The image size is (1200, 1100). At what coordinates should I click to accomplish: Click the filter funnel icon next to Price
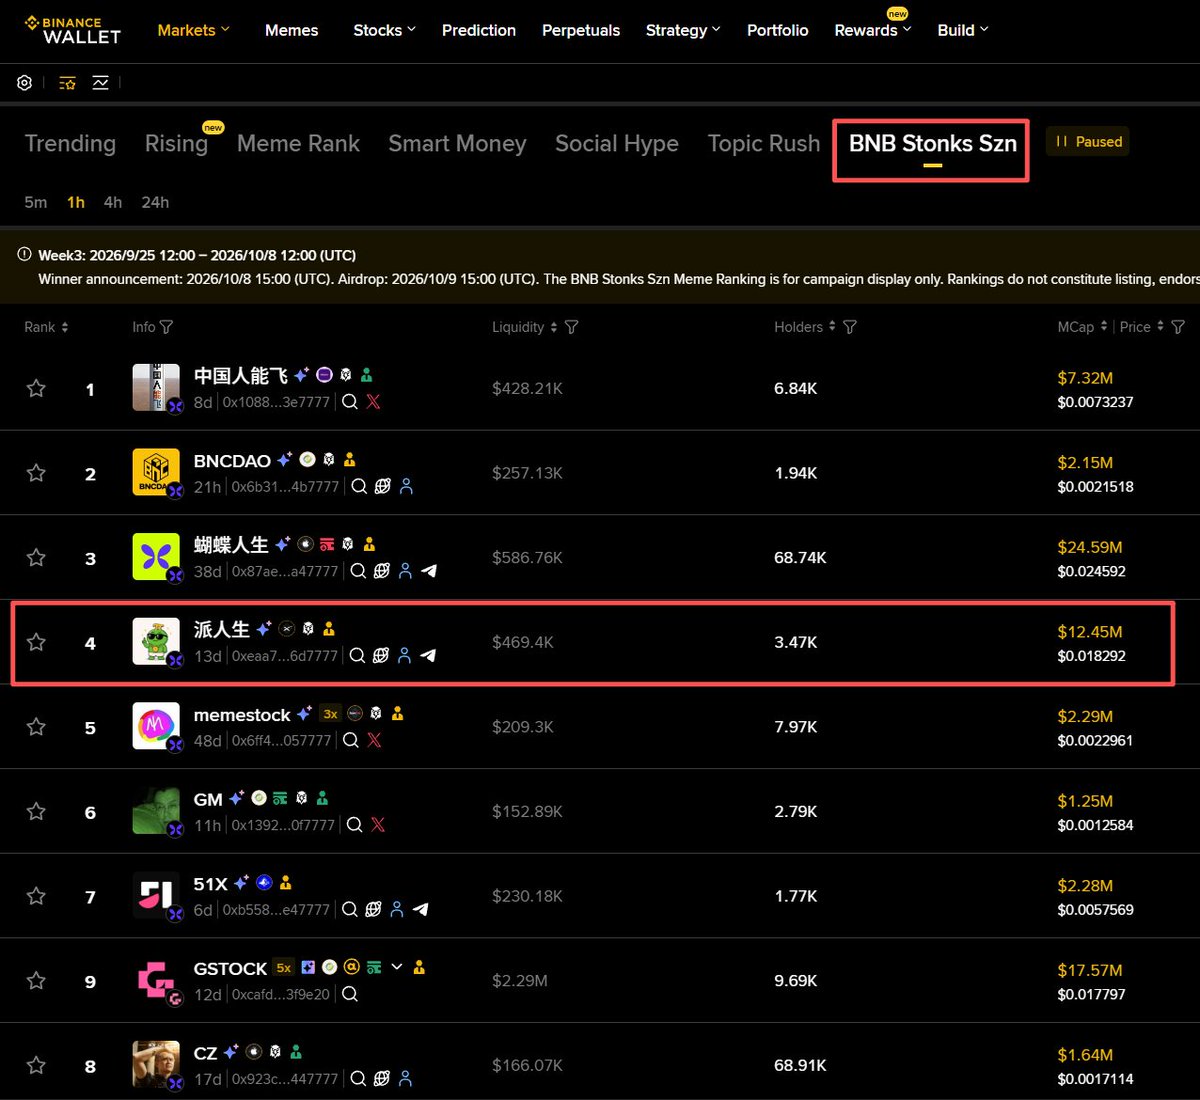1178,327
